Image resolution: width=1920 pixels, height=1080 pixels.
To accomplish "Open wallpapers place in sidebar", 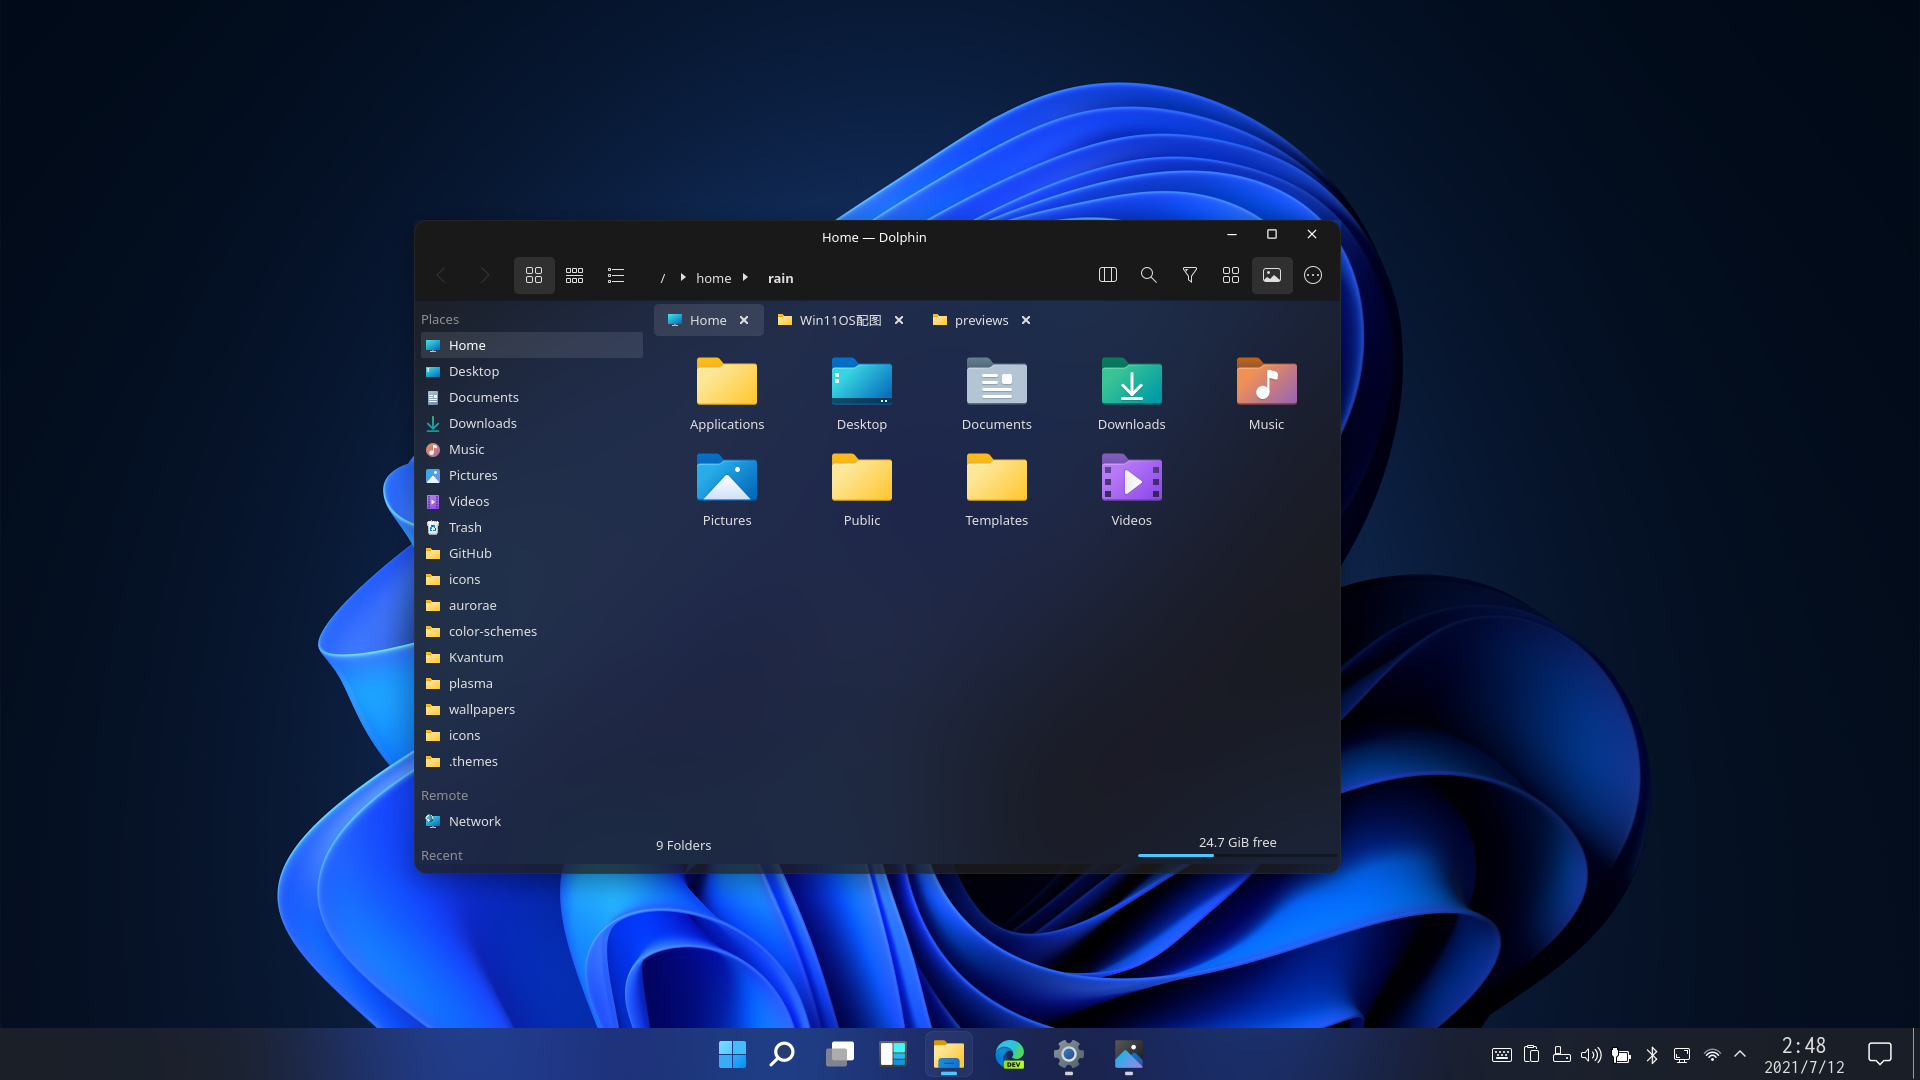I will [x=532, y=709].
